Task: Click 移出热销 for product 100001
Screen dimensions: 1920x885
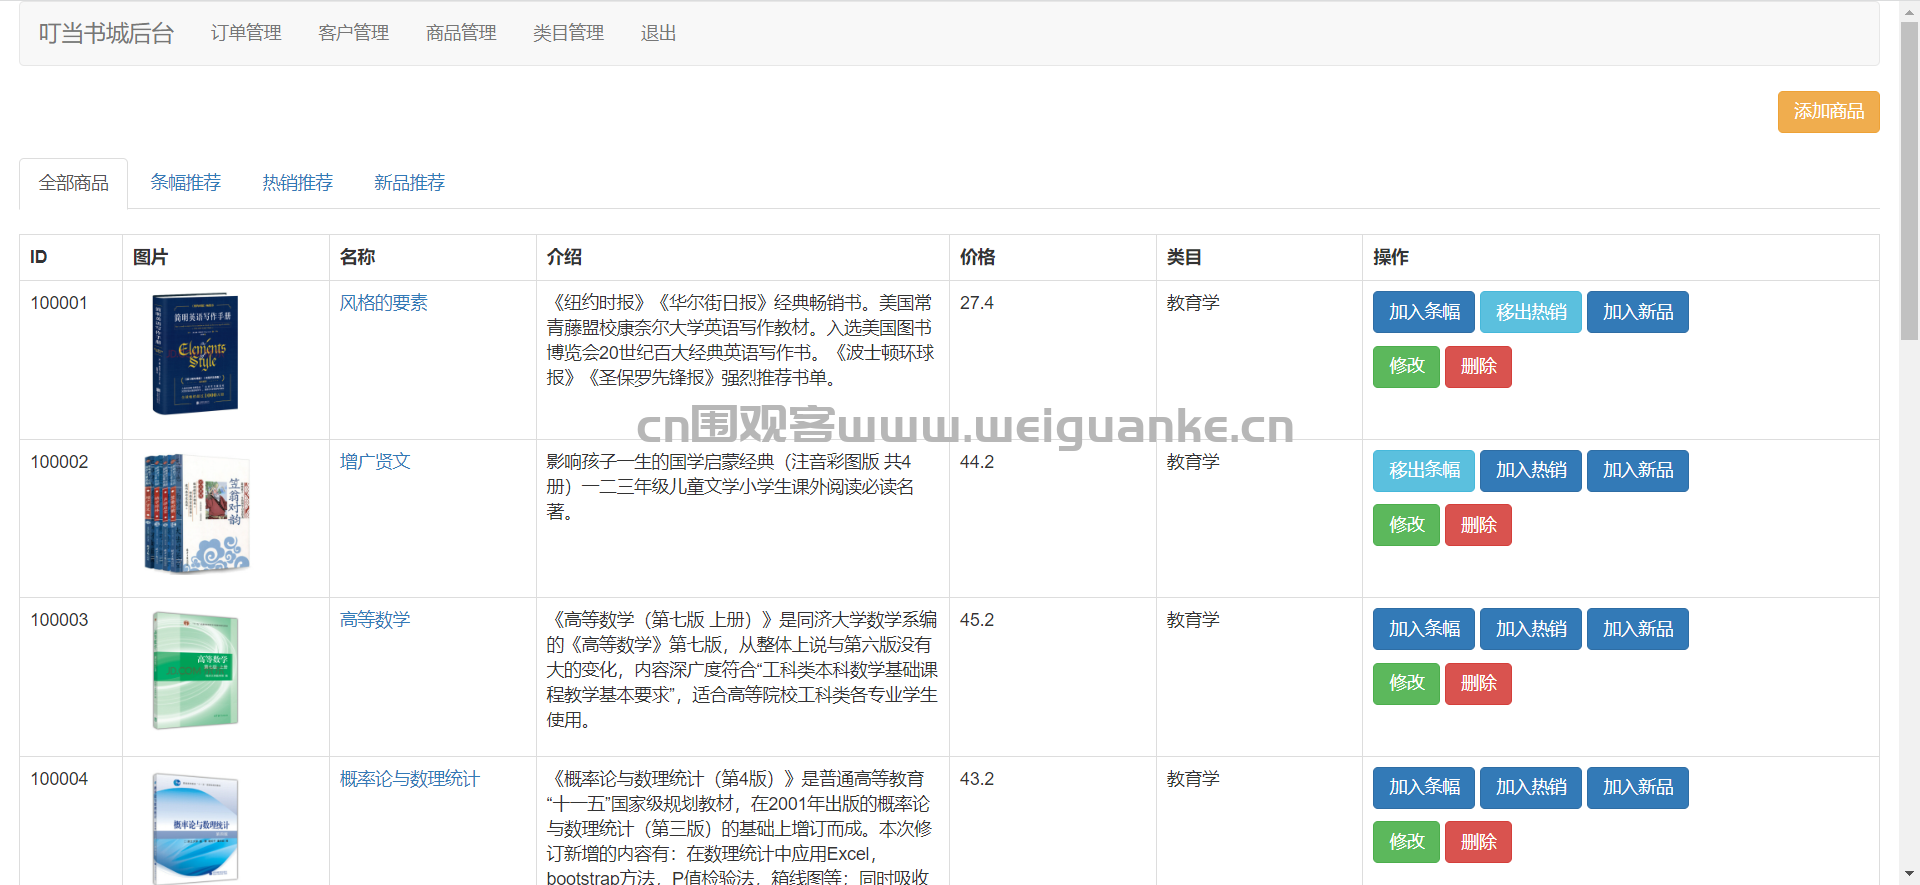Action: pyautogui.click(x=1531, y=312)
